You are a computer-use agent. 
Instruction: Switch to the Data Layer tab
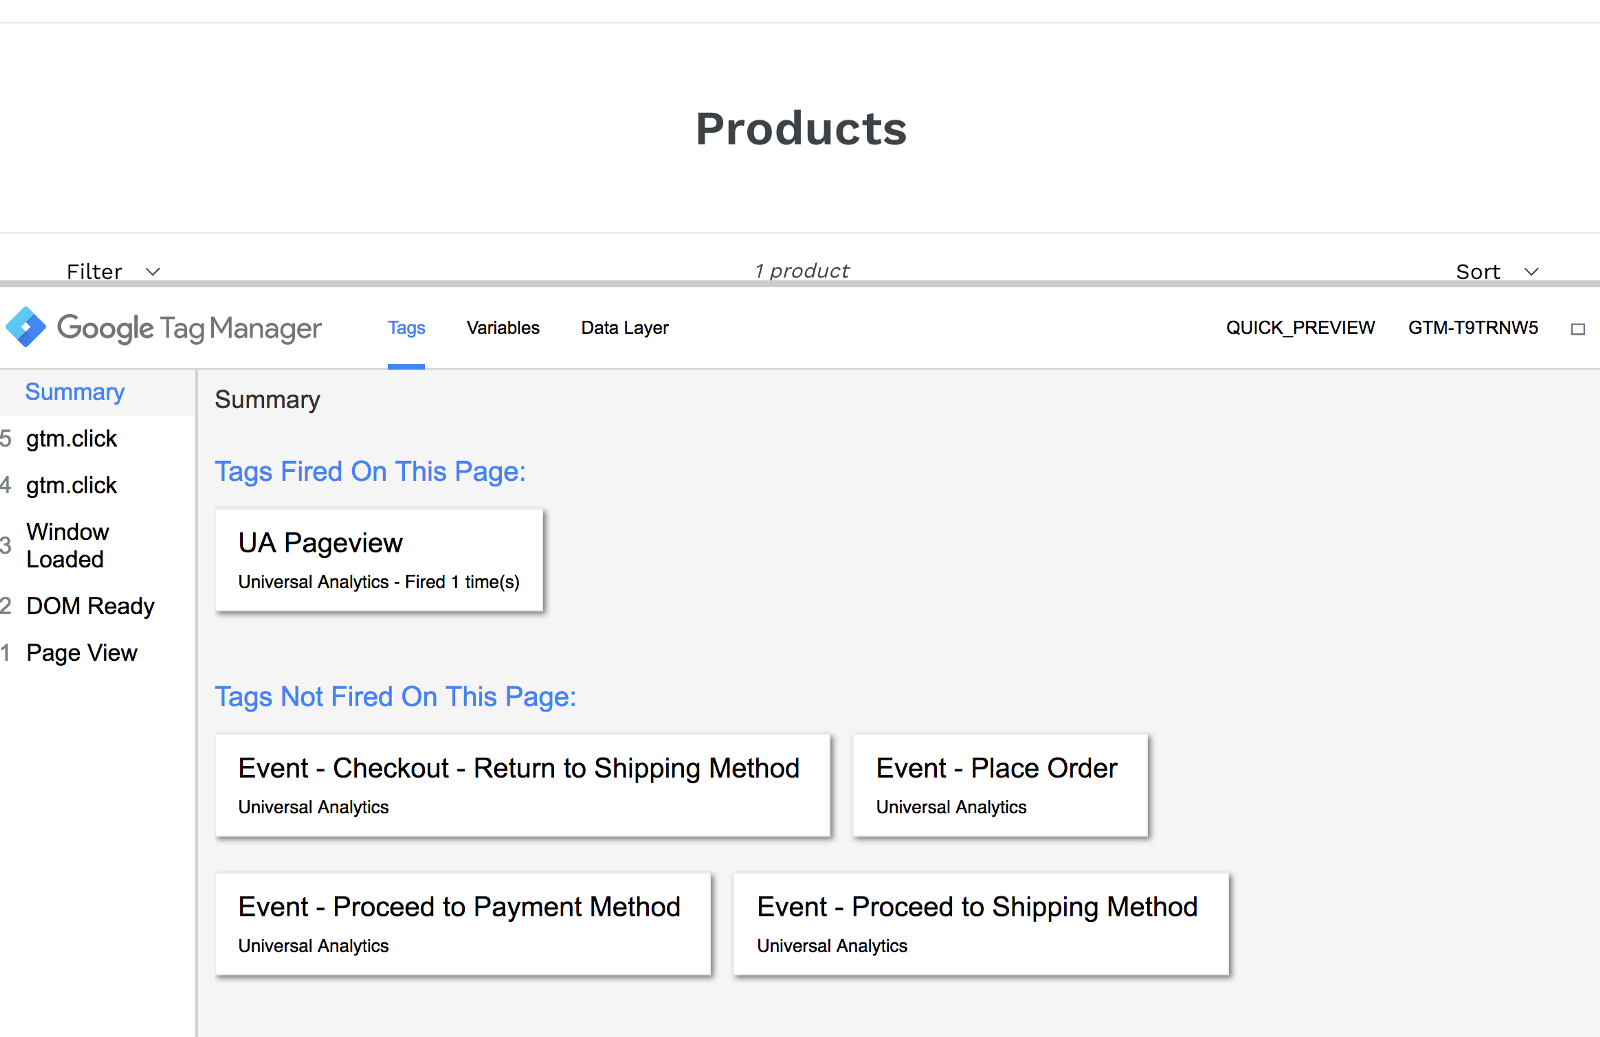point(625,328)
